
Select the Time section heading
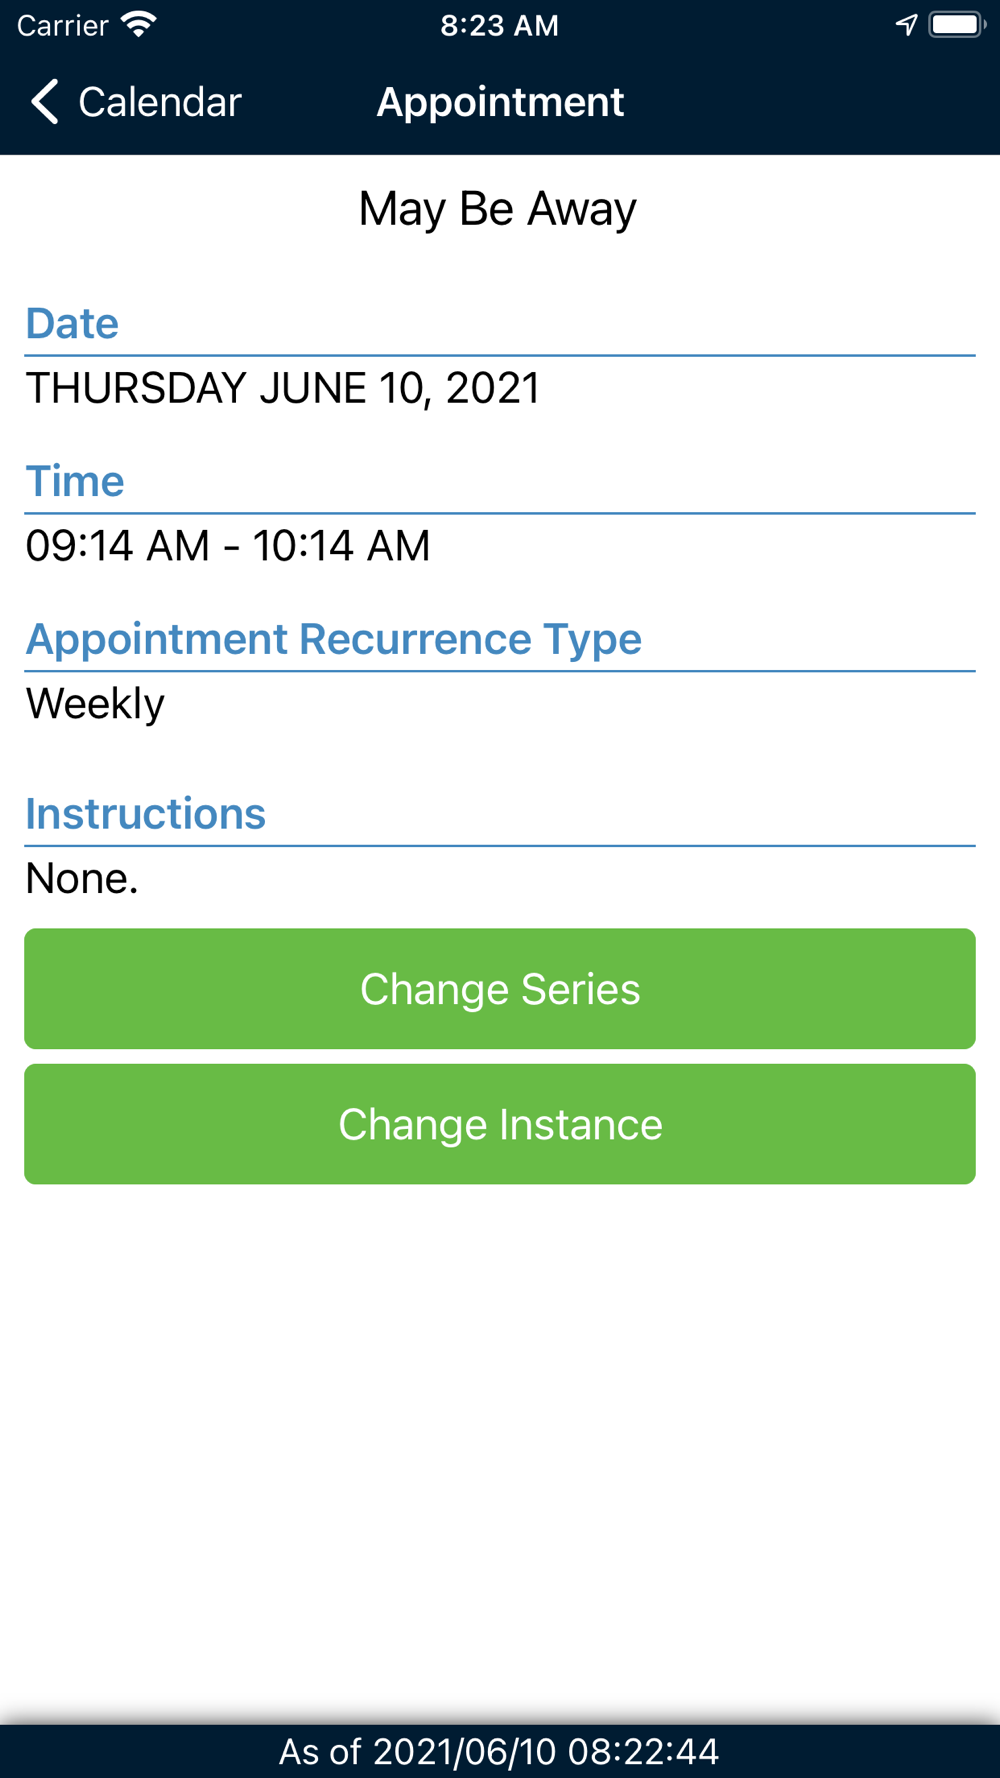(75, 481)
